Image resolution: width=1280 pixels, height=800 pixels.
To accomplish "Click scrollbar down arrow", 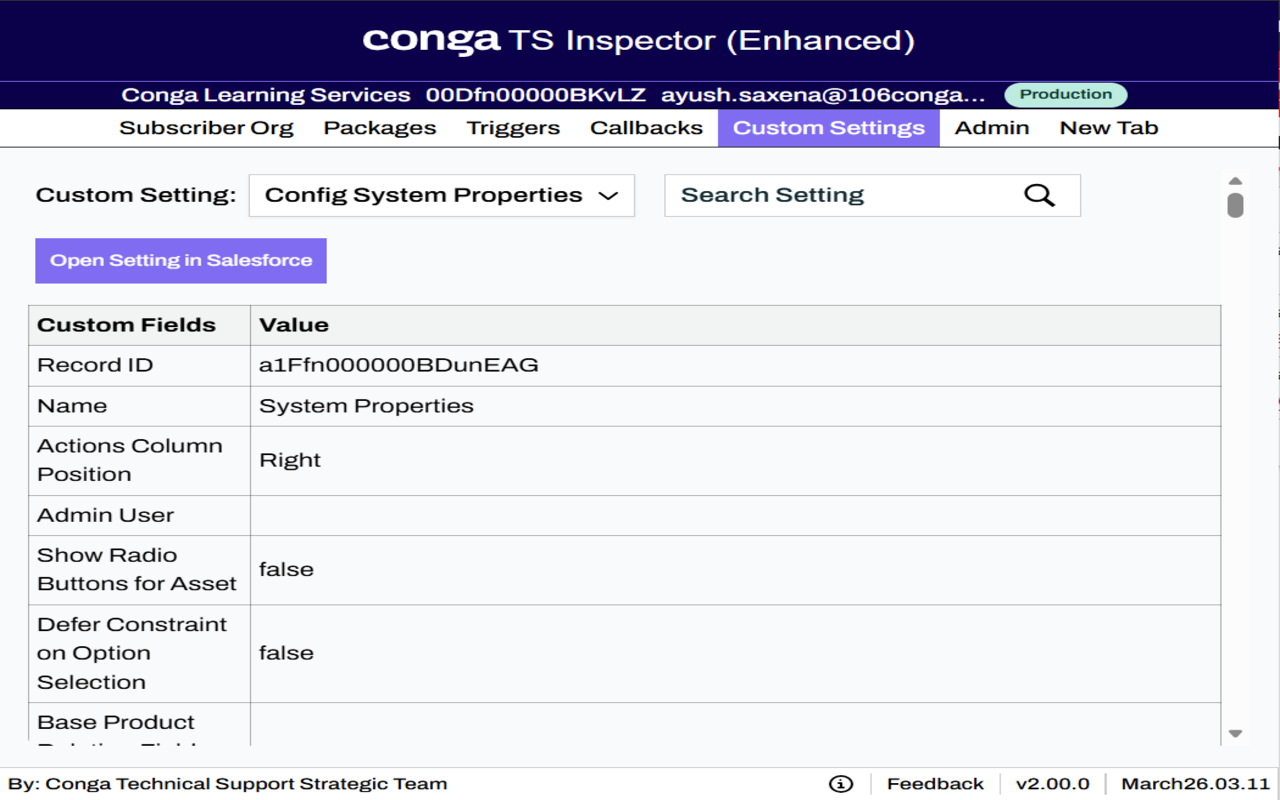I will pyautogui.click(x=1235, y=733).
